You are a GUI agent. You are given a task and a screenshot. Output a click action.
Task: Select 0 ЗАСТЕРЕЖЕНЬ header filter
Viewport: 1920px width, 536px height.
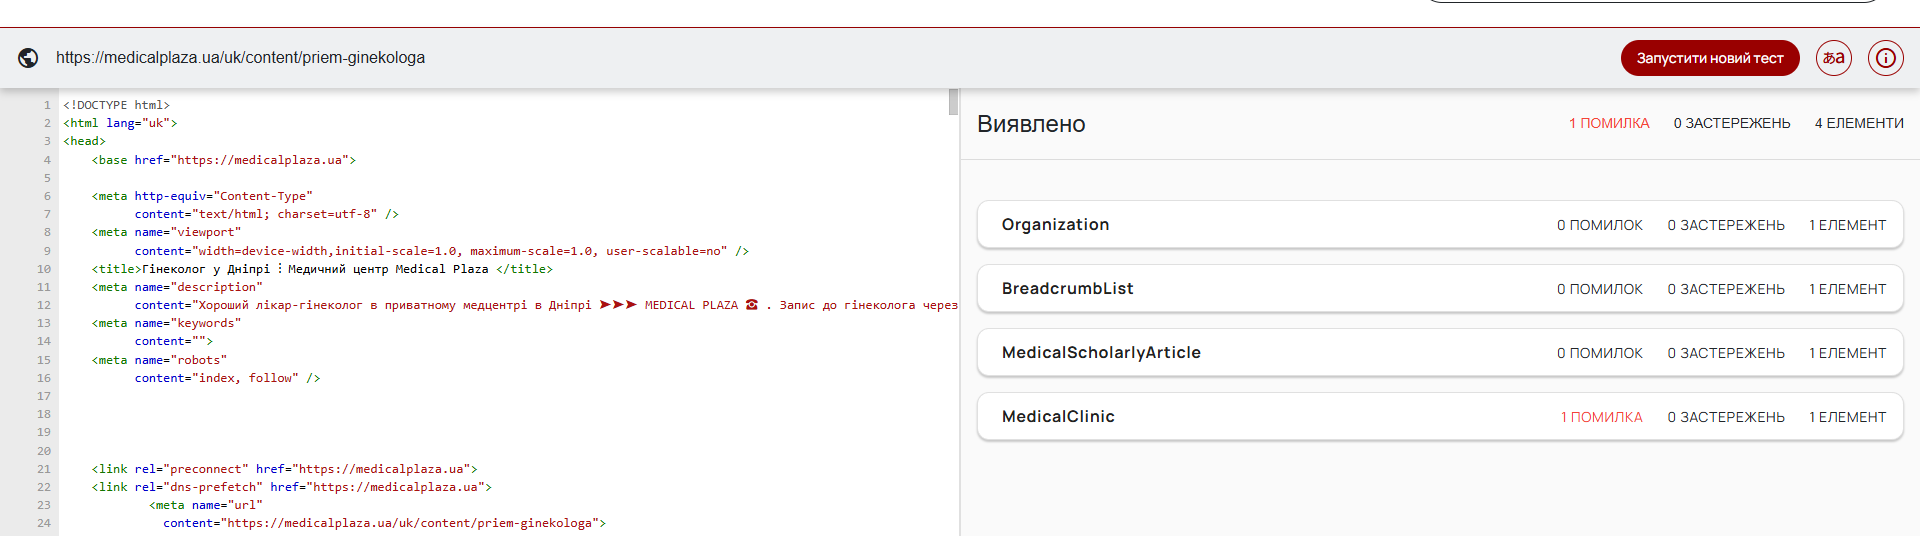[1731, 123]
